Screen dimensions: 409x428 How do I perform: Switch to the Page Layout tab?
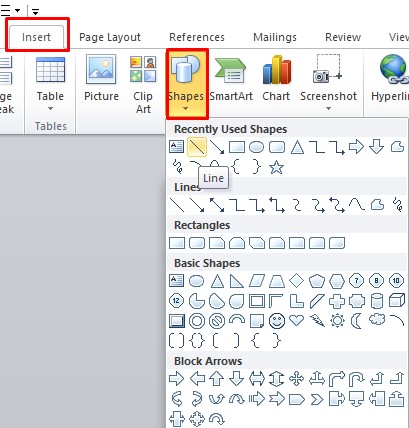(x=110, y=37)
